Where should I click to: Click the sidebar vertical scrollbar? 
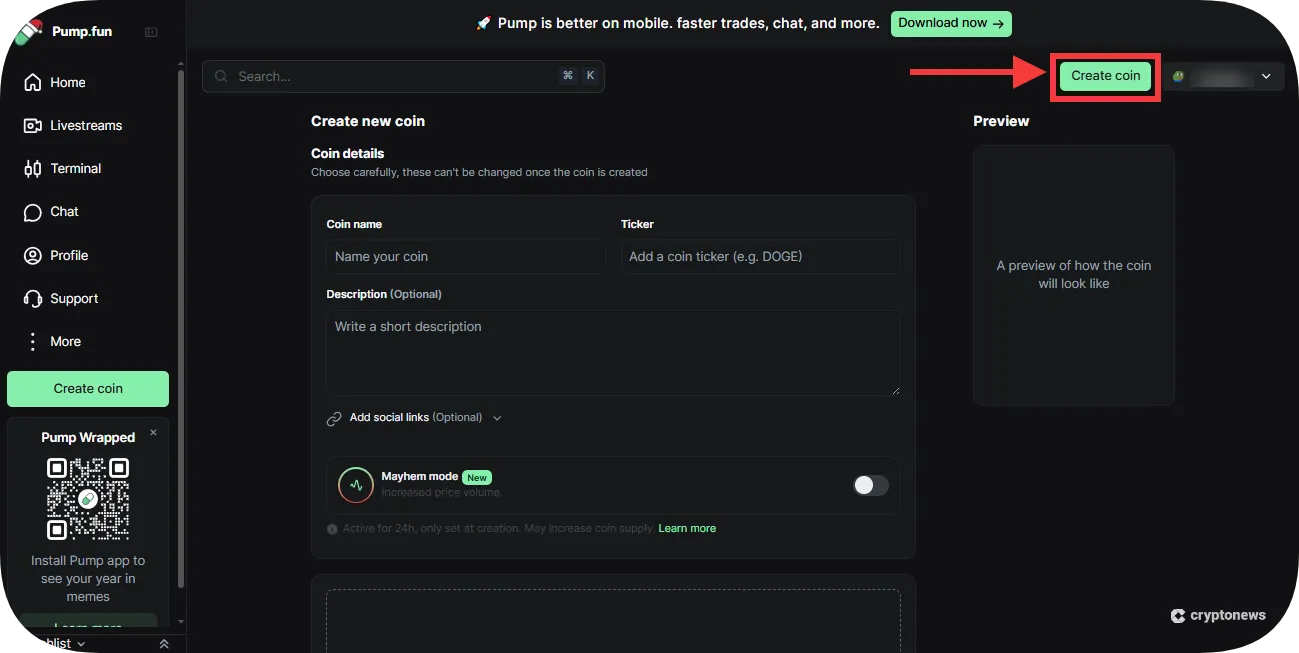pos(181,330)
